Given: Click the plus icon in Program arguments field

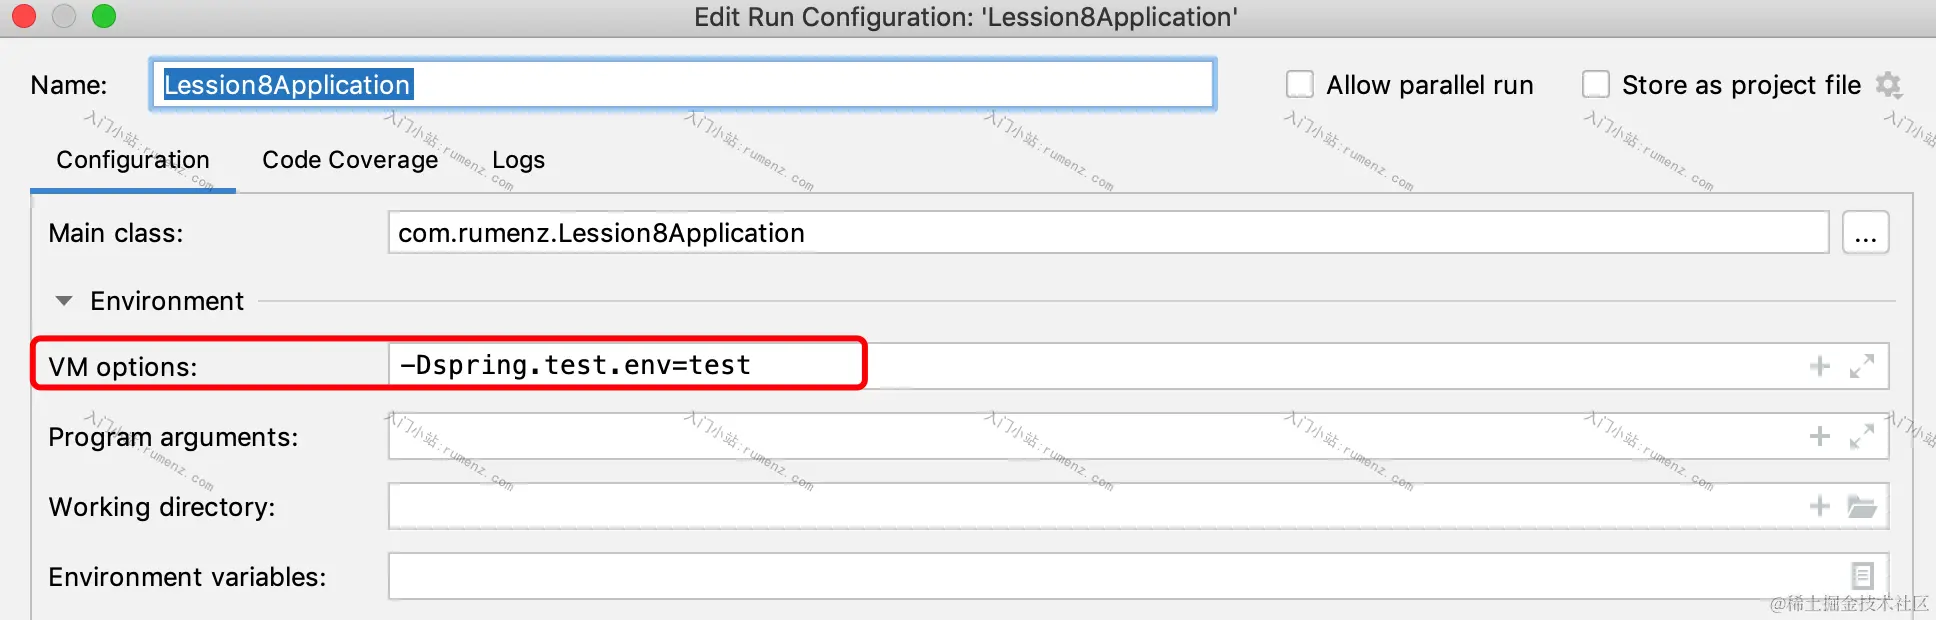Looking at the screenshot, I should [x=1820, y=436].
